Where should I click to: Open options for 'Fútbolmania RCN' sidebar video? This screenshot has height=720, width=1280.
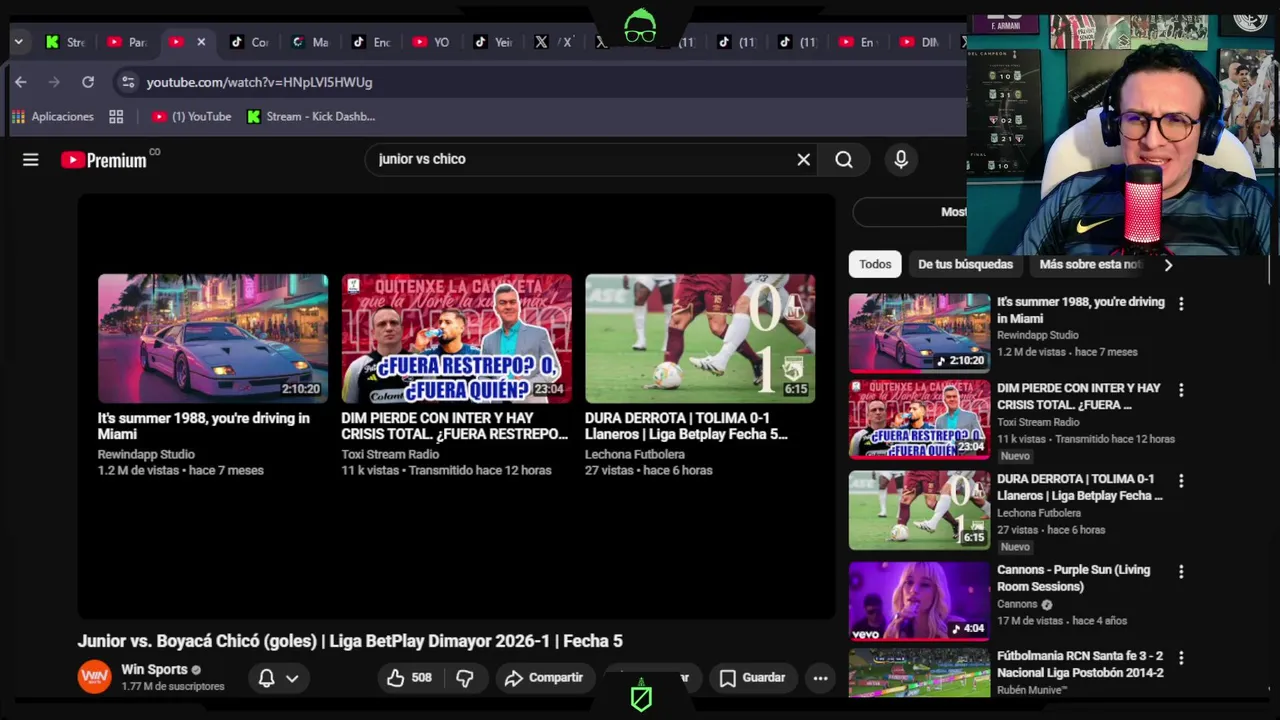click(x=1181, y=659)
